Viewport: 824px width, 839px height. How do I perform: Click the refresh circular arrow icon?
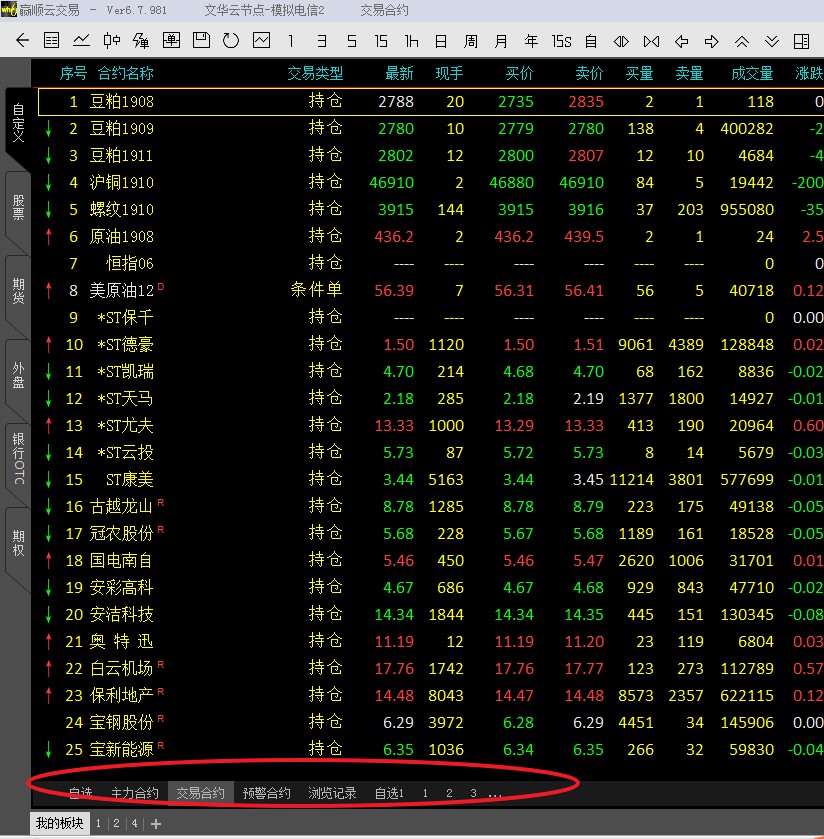pyautogui.click(x=231, y=41)
